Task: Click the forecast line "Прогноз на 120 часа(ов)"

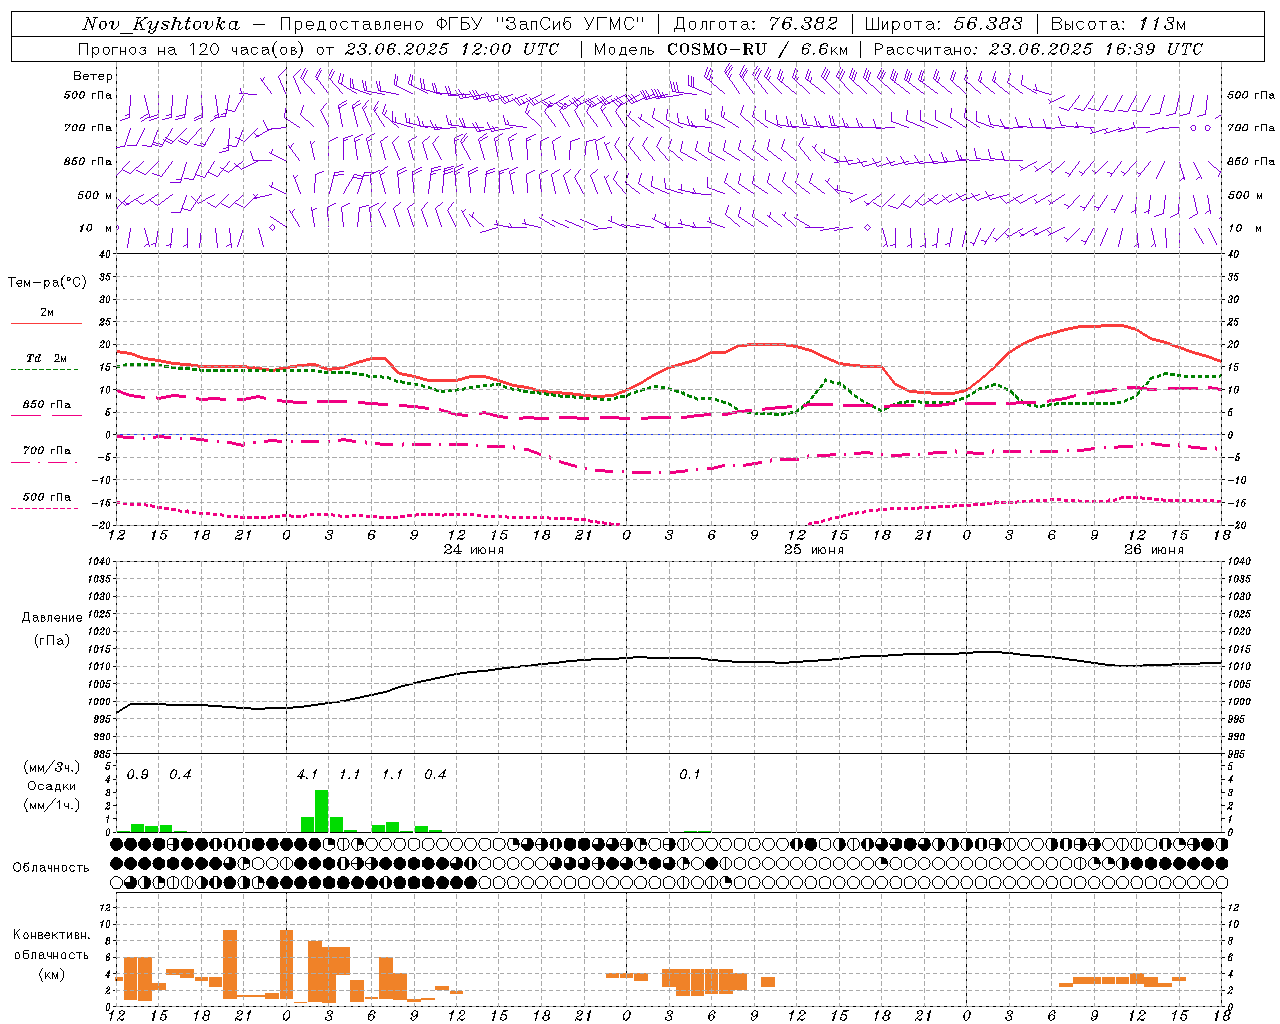Action: pos(192,49)
